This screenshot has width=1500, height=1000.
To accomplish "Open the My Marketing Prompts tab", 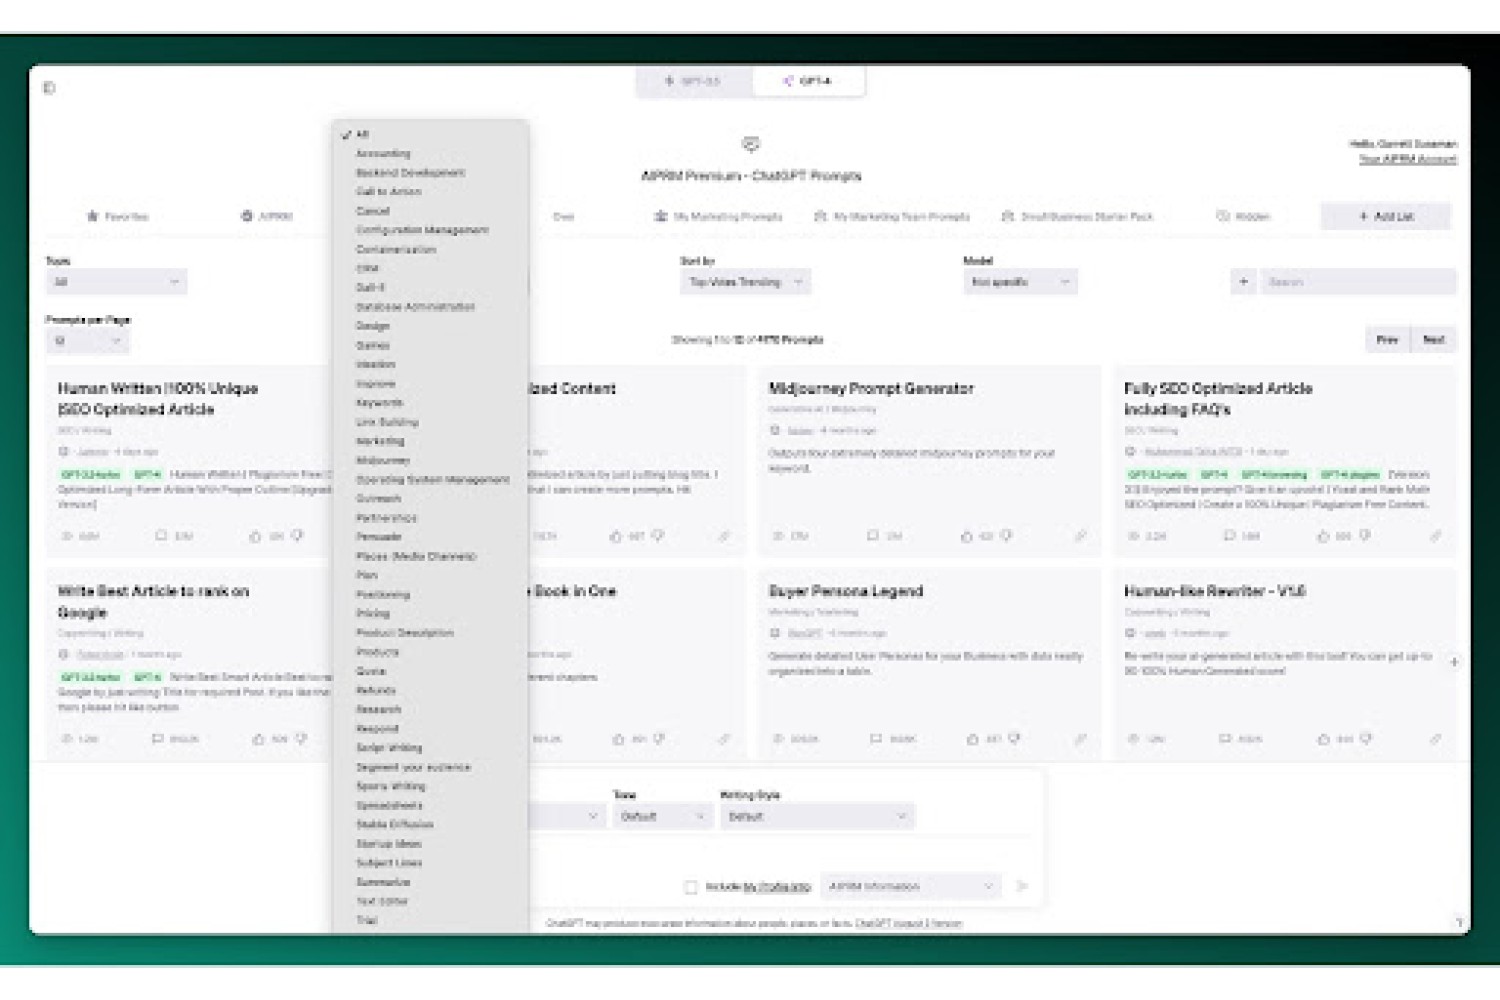I will [x=718, y=216].
